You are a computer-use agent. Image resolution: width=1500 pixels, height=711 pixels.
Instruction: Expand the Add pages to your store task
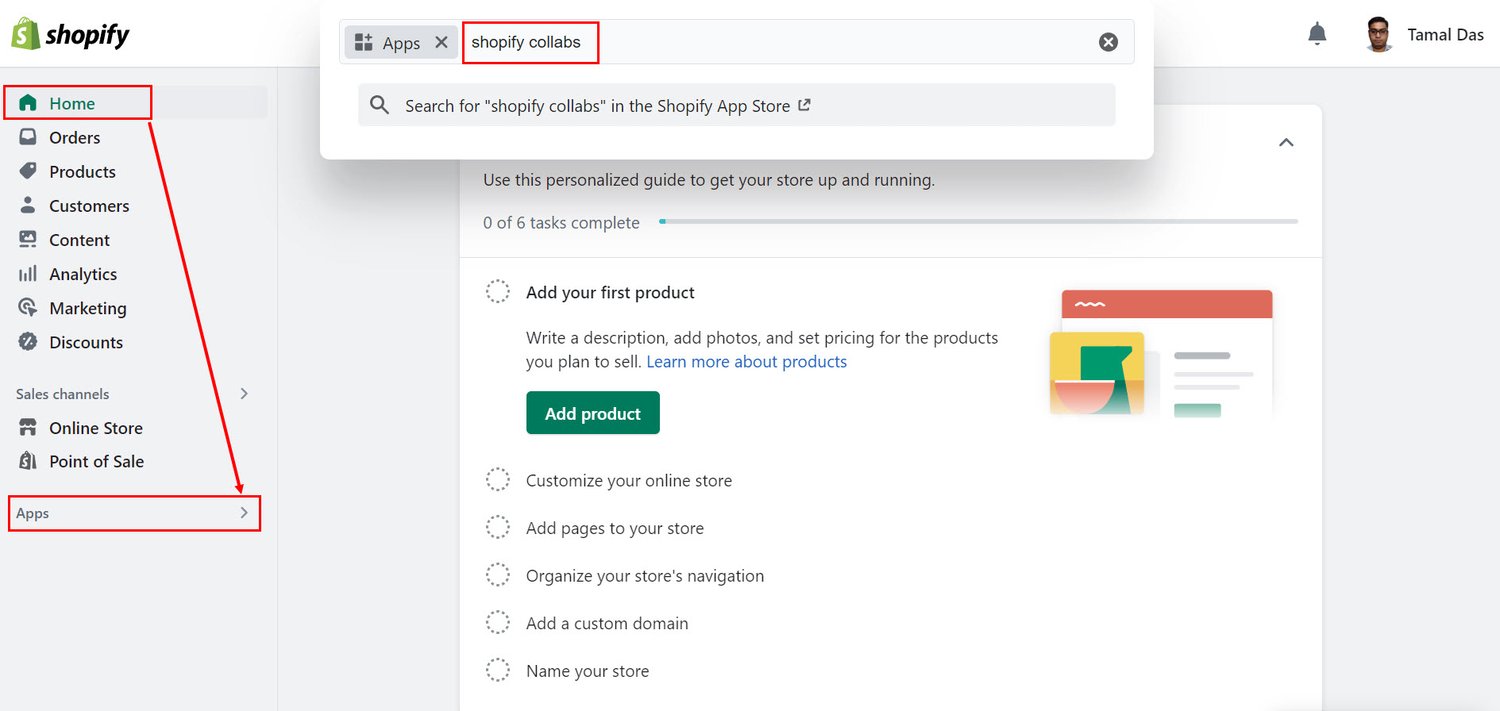(x=615, y=528)
